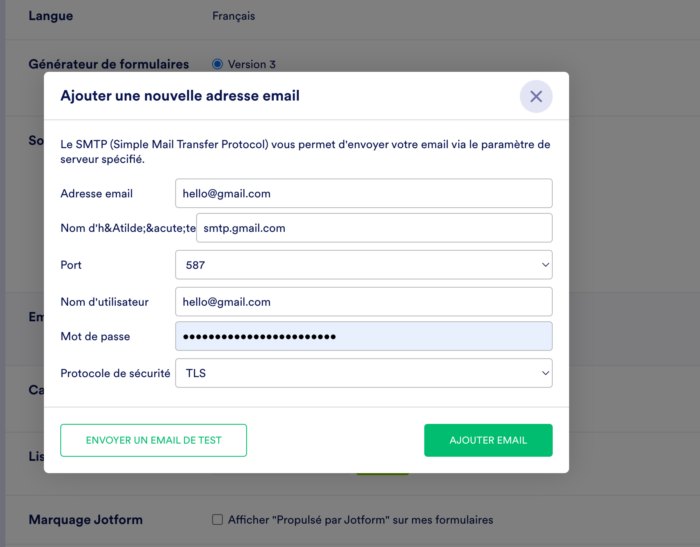Image resolution: width=700 pixels, height=547 pixels.
Task: Select the Version 3 radio button
Action: tap(218, 64)
